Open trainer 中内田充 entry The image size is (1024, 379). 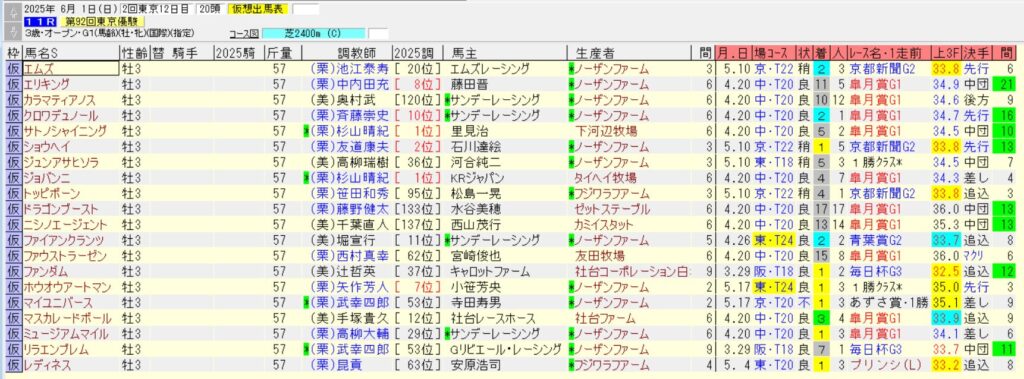tap(350, 84)
